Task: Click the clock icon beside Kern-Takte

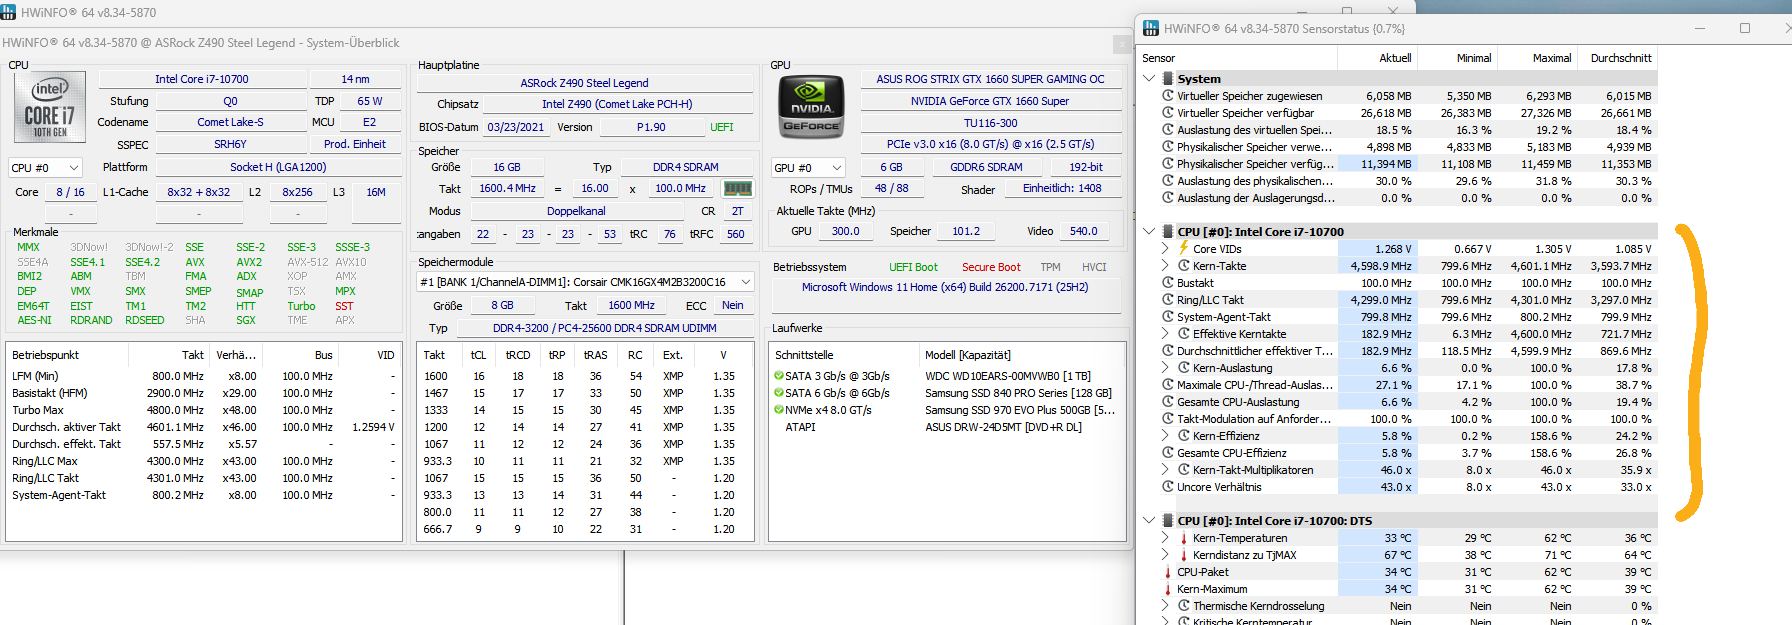Action: coord(1184,265)
